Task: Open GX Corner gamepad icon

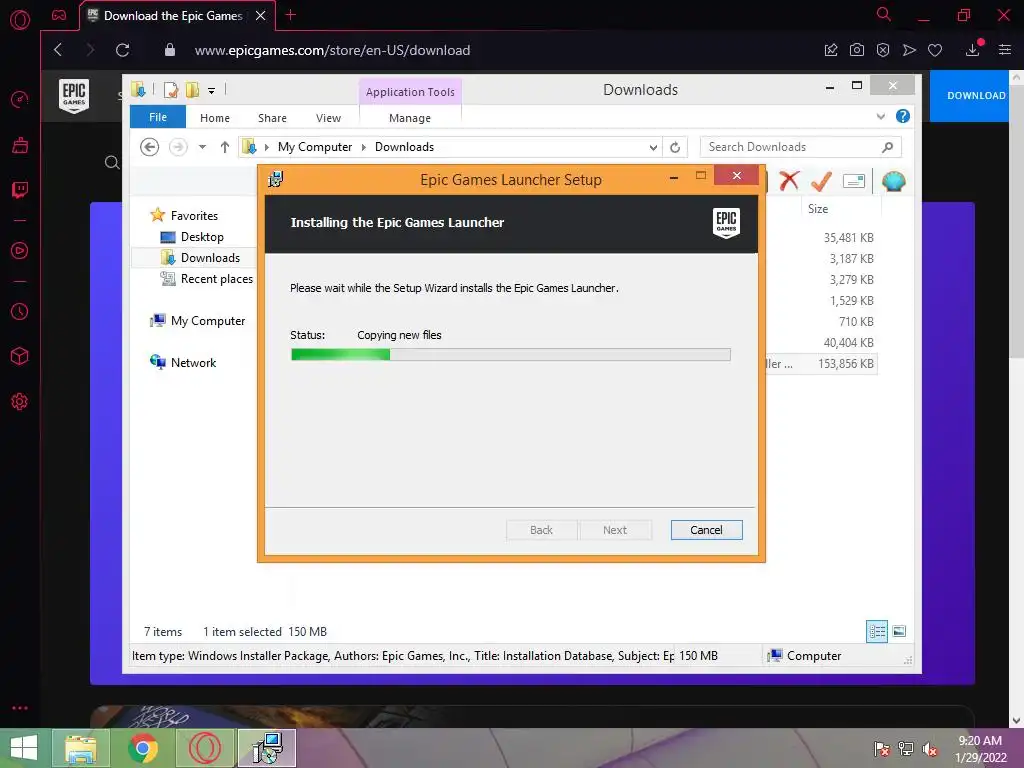Action: pos(59,15)
